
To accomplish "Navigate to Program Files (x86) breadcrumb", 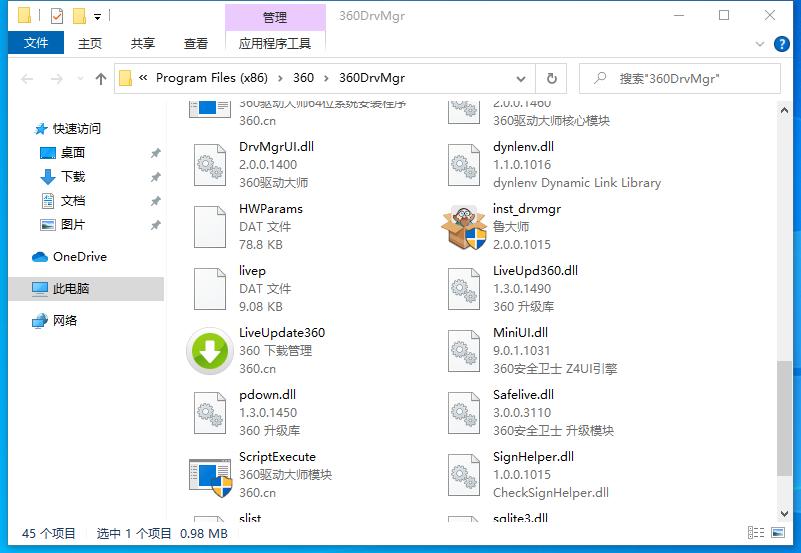I will (211, 78).
